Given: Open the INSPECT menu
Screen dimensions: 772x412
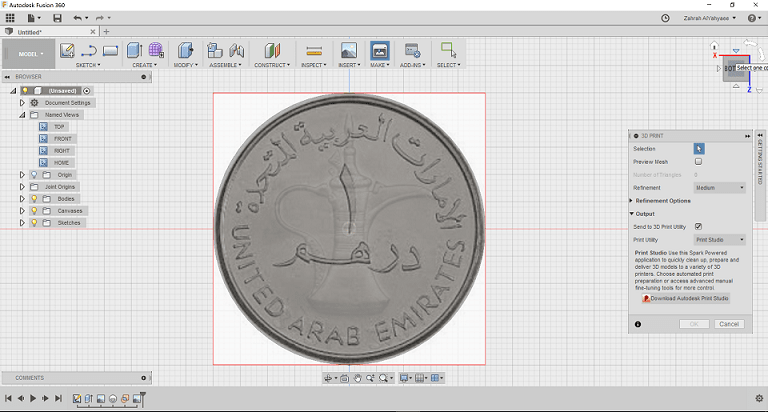Looking at the screenshot, I should click(314, 65).
